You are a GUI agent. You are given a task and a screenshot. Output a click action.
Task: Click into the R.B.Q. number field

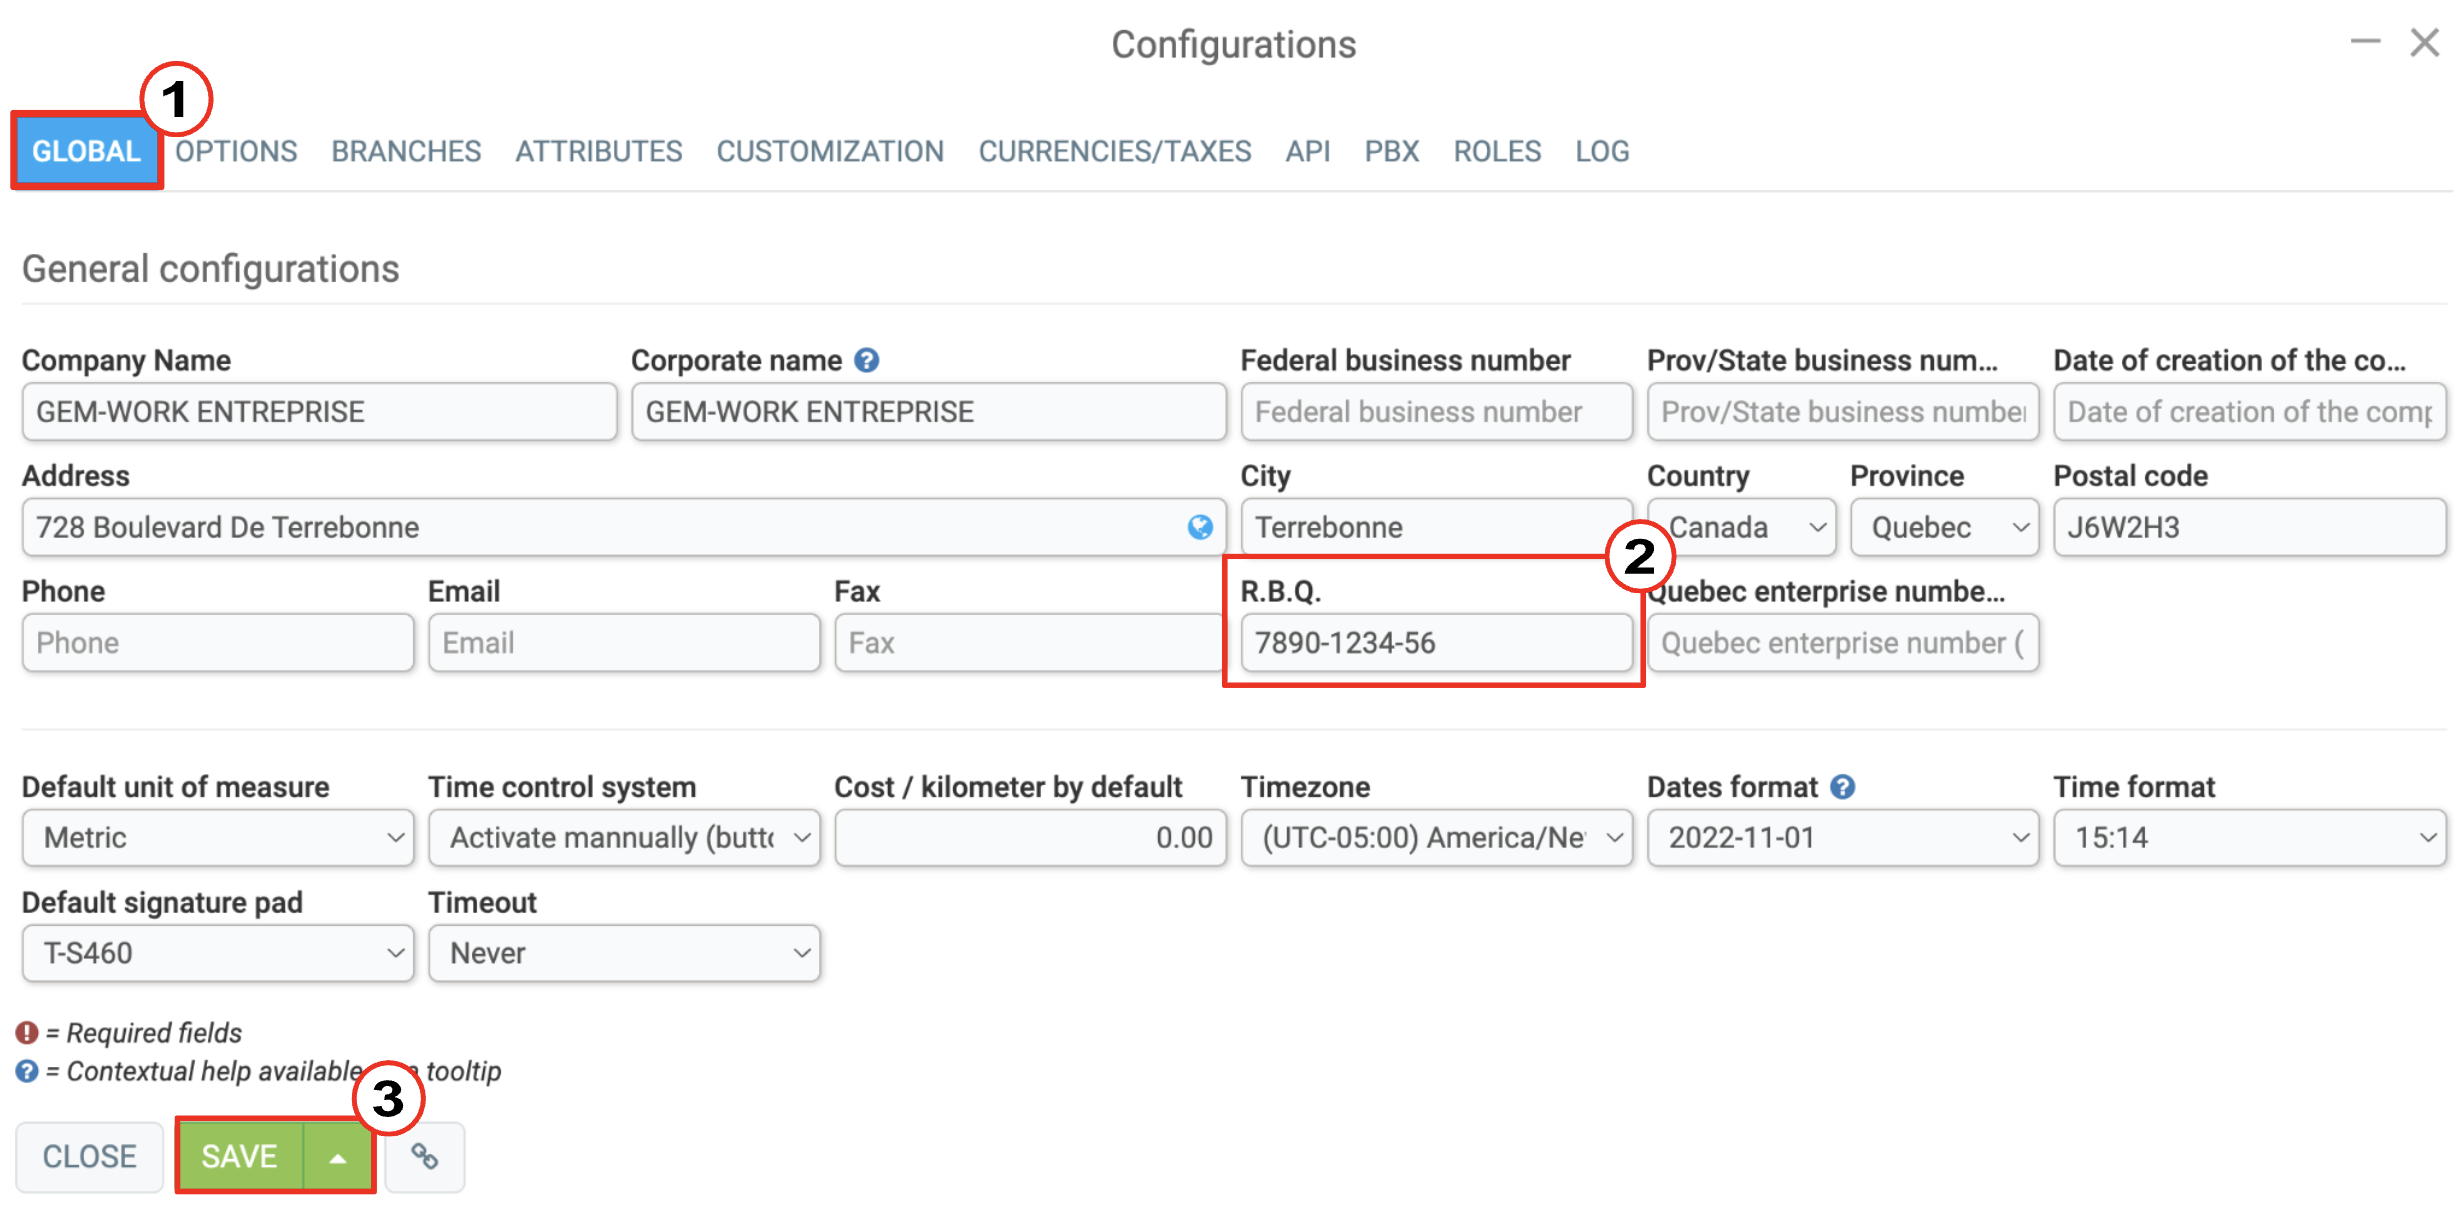point(1436,643)
